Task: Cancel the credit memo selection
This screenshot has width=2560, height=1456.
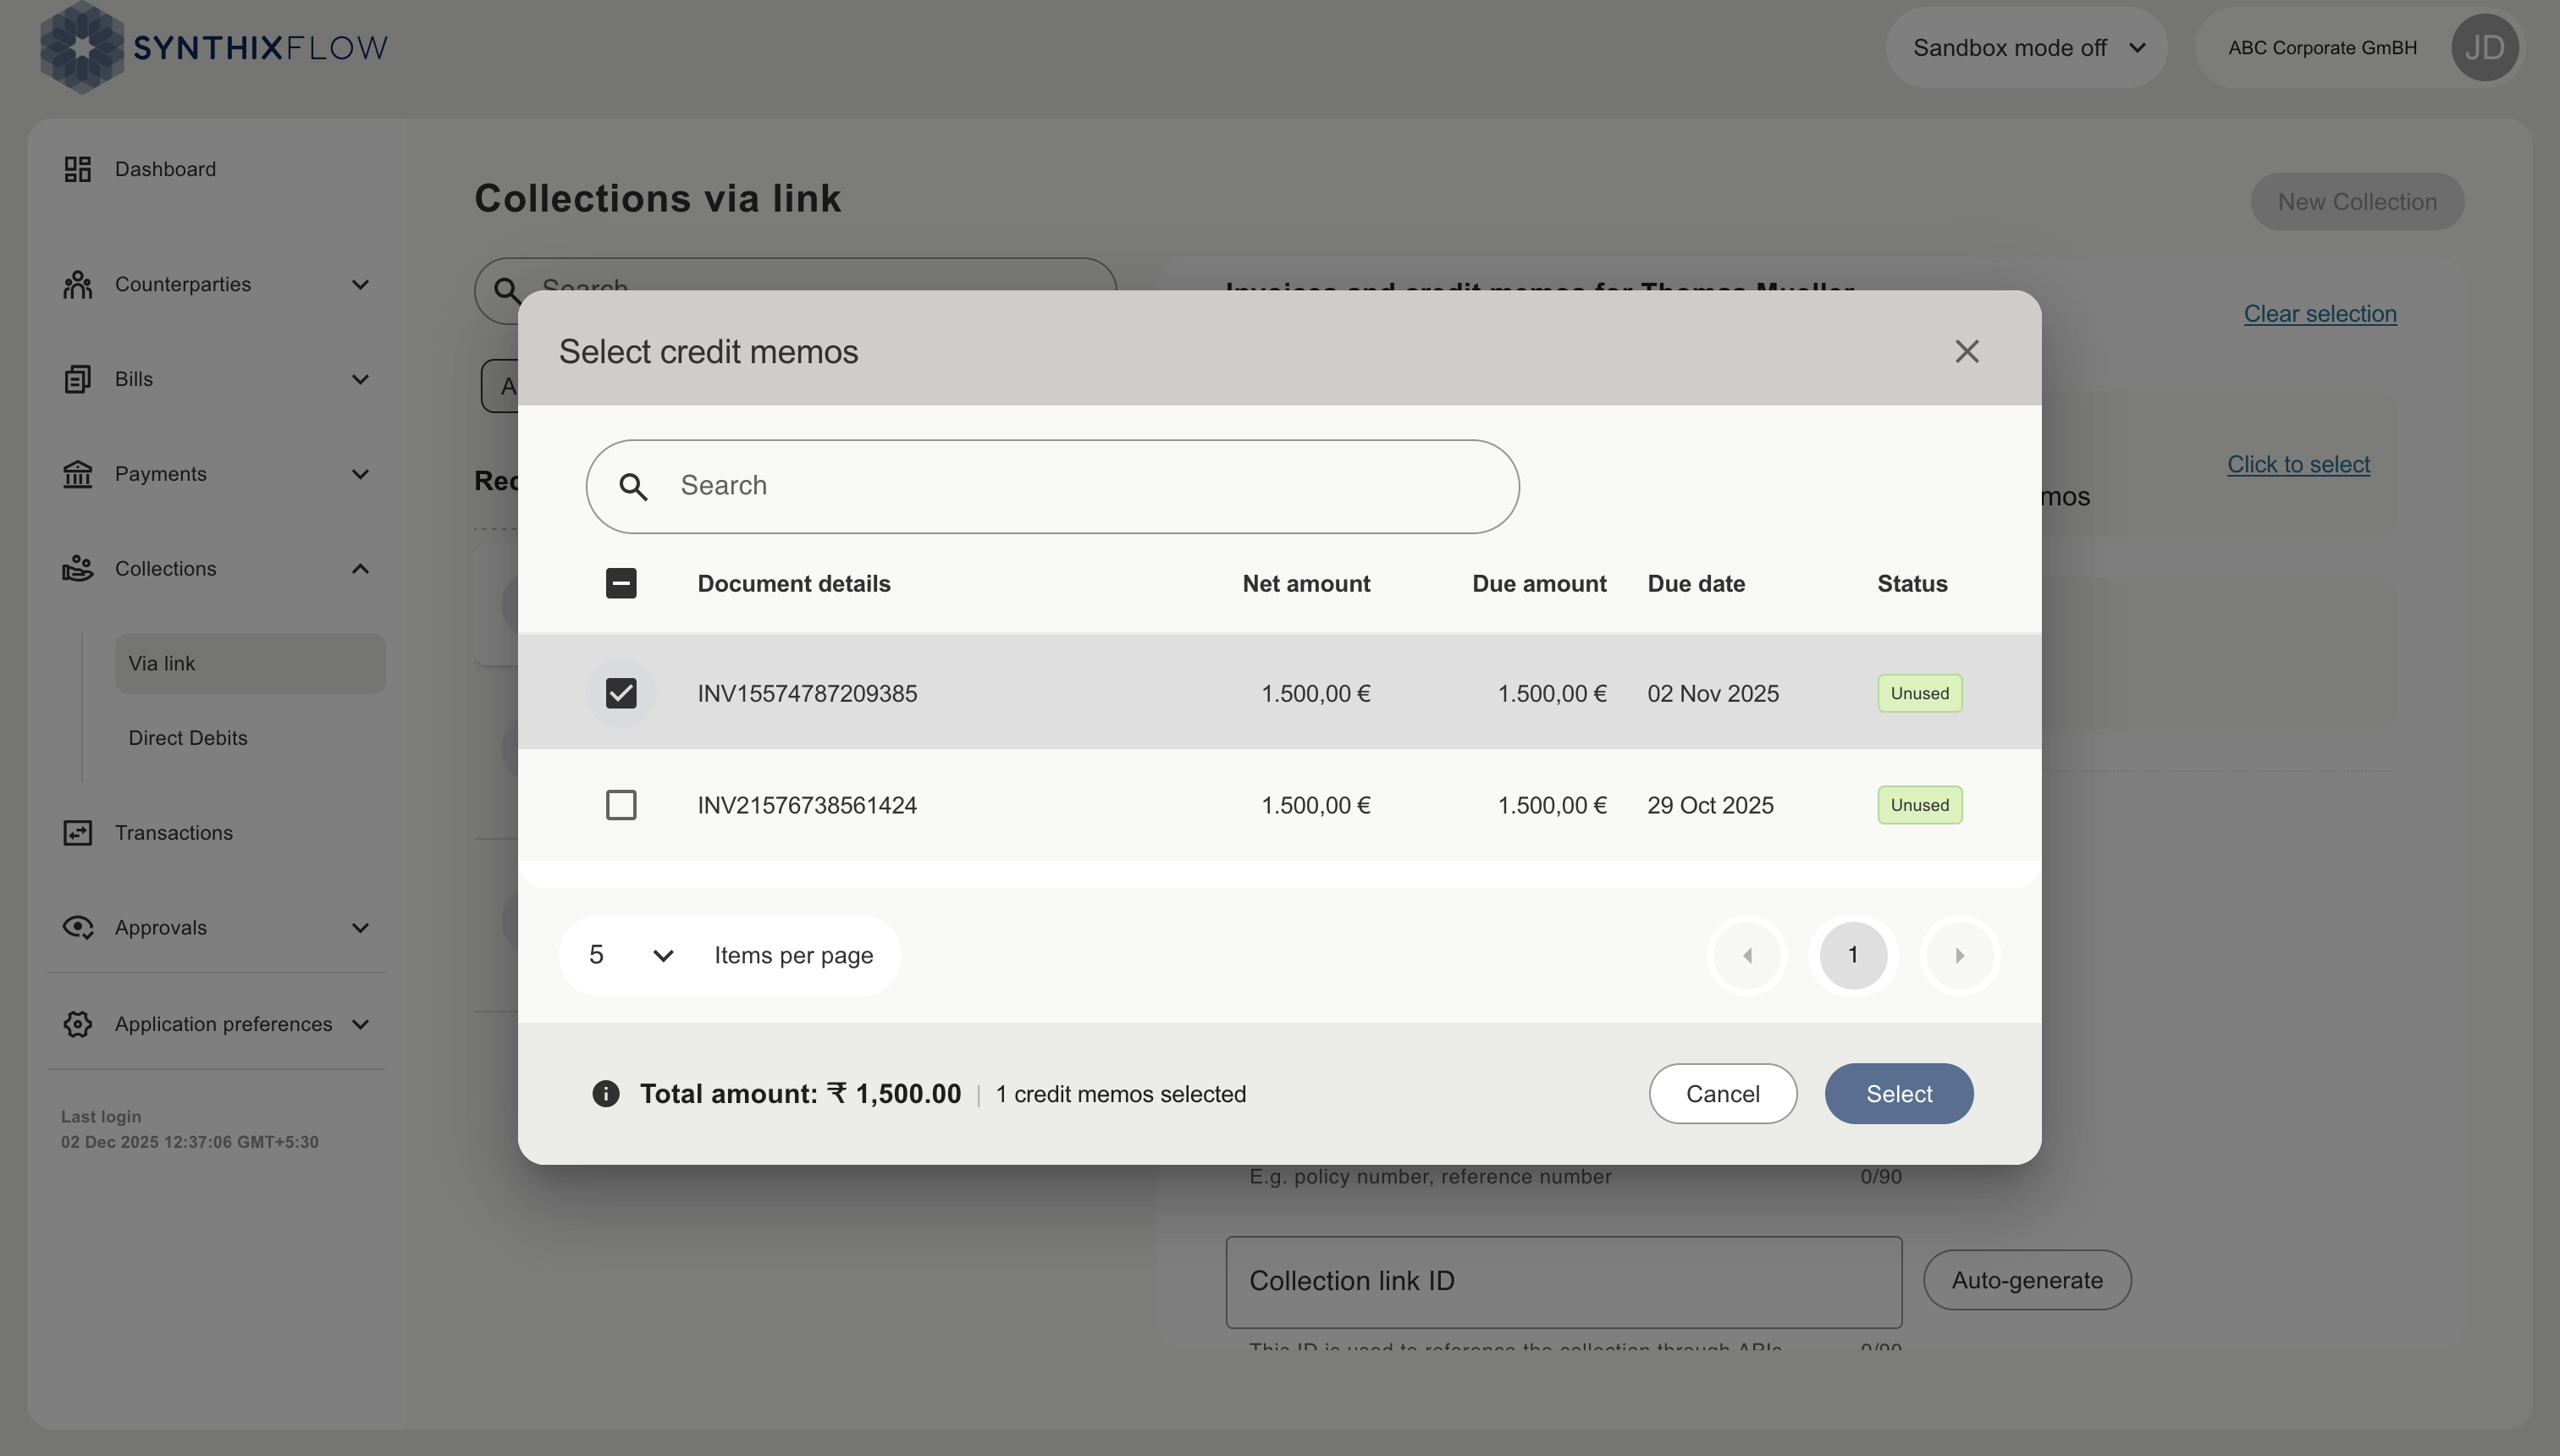Action: coord(1723,1093)
